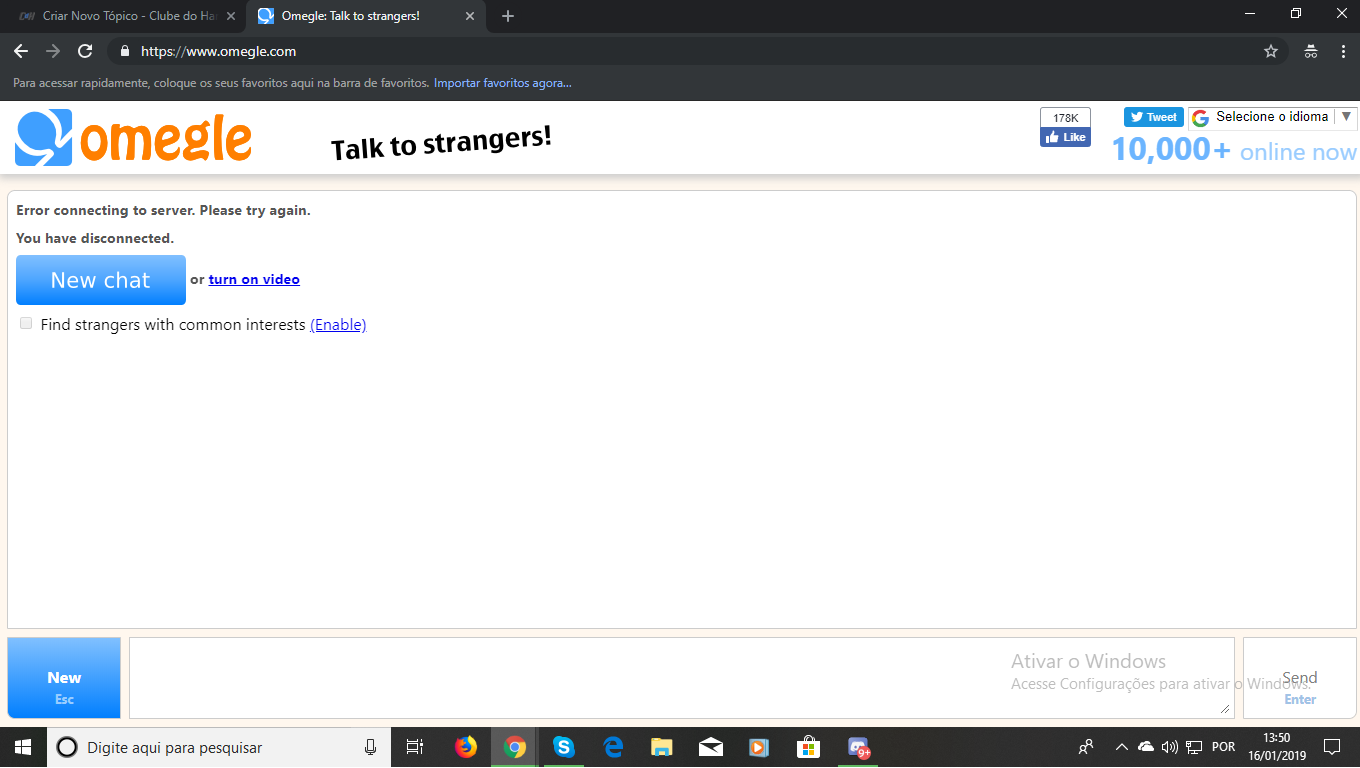The image size is (1360, 768).
Task: Click the Facebook Like button
Action: coord(1065,137)
